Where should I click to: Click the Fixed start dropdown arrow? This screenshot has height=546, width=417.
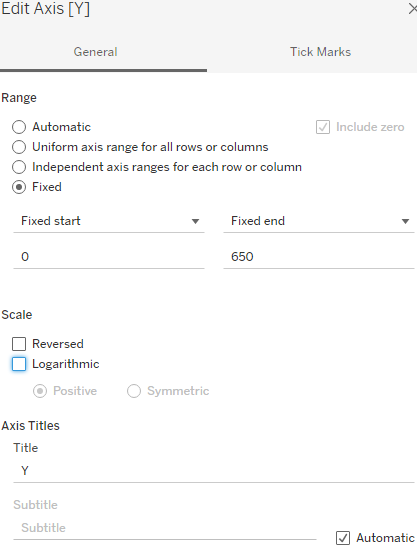(196, 221)
